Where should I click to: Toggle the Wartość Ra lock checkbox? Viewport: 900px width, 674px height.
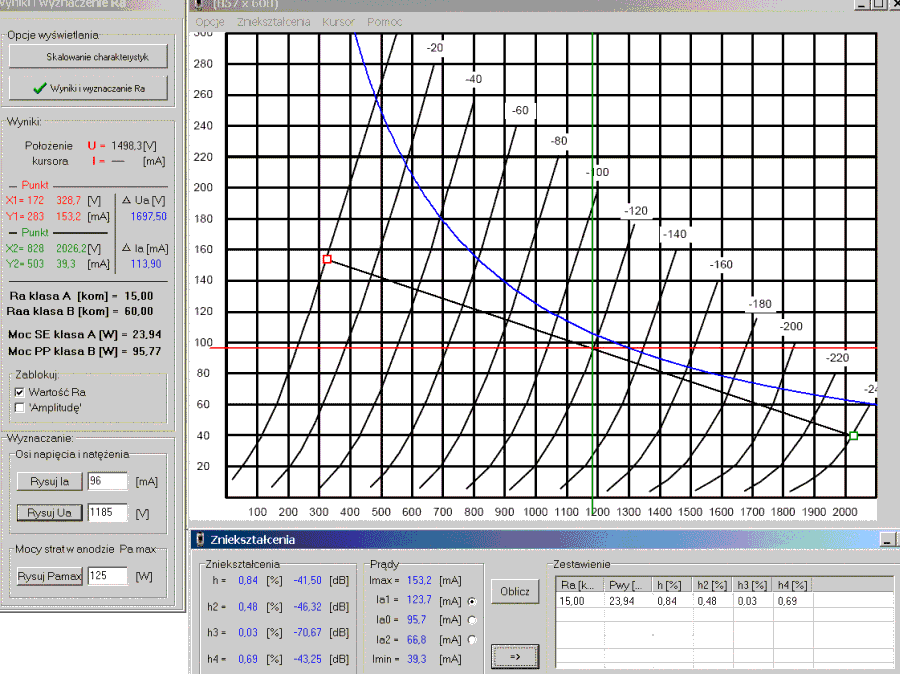[20, 392]
